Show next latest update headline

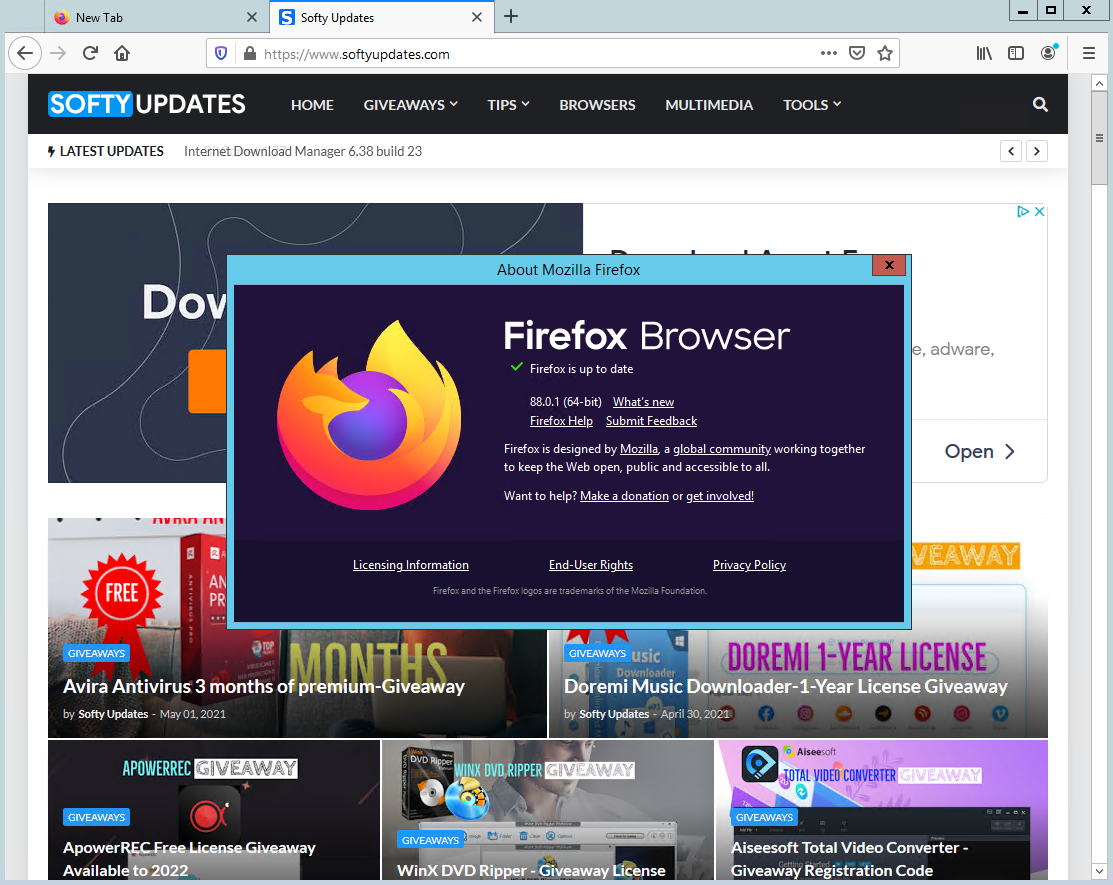[x=1037, y=151]
